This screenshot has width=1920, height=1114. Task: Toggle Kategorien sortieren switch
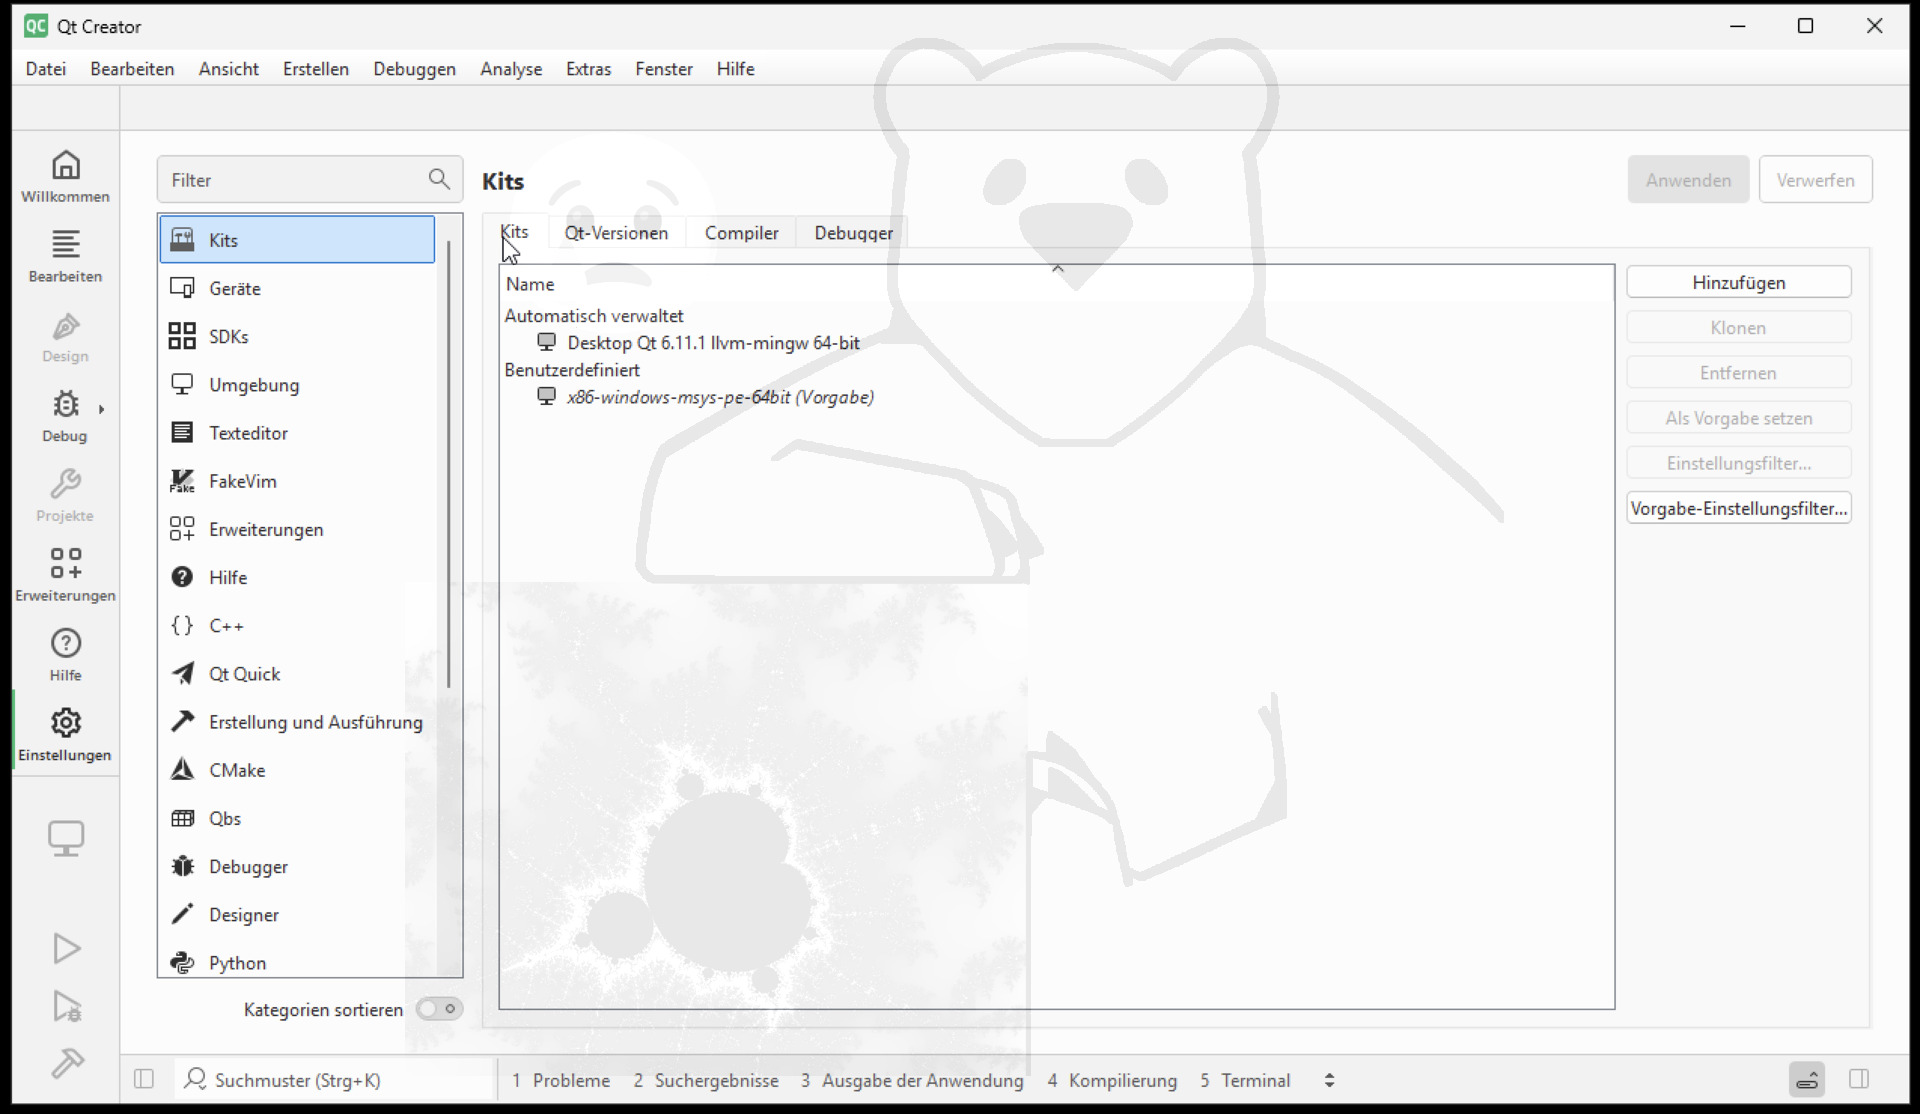[x=438, y=1009]
